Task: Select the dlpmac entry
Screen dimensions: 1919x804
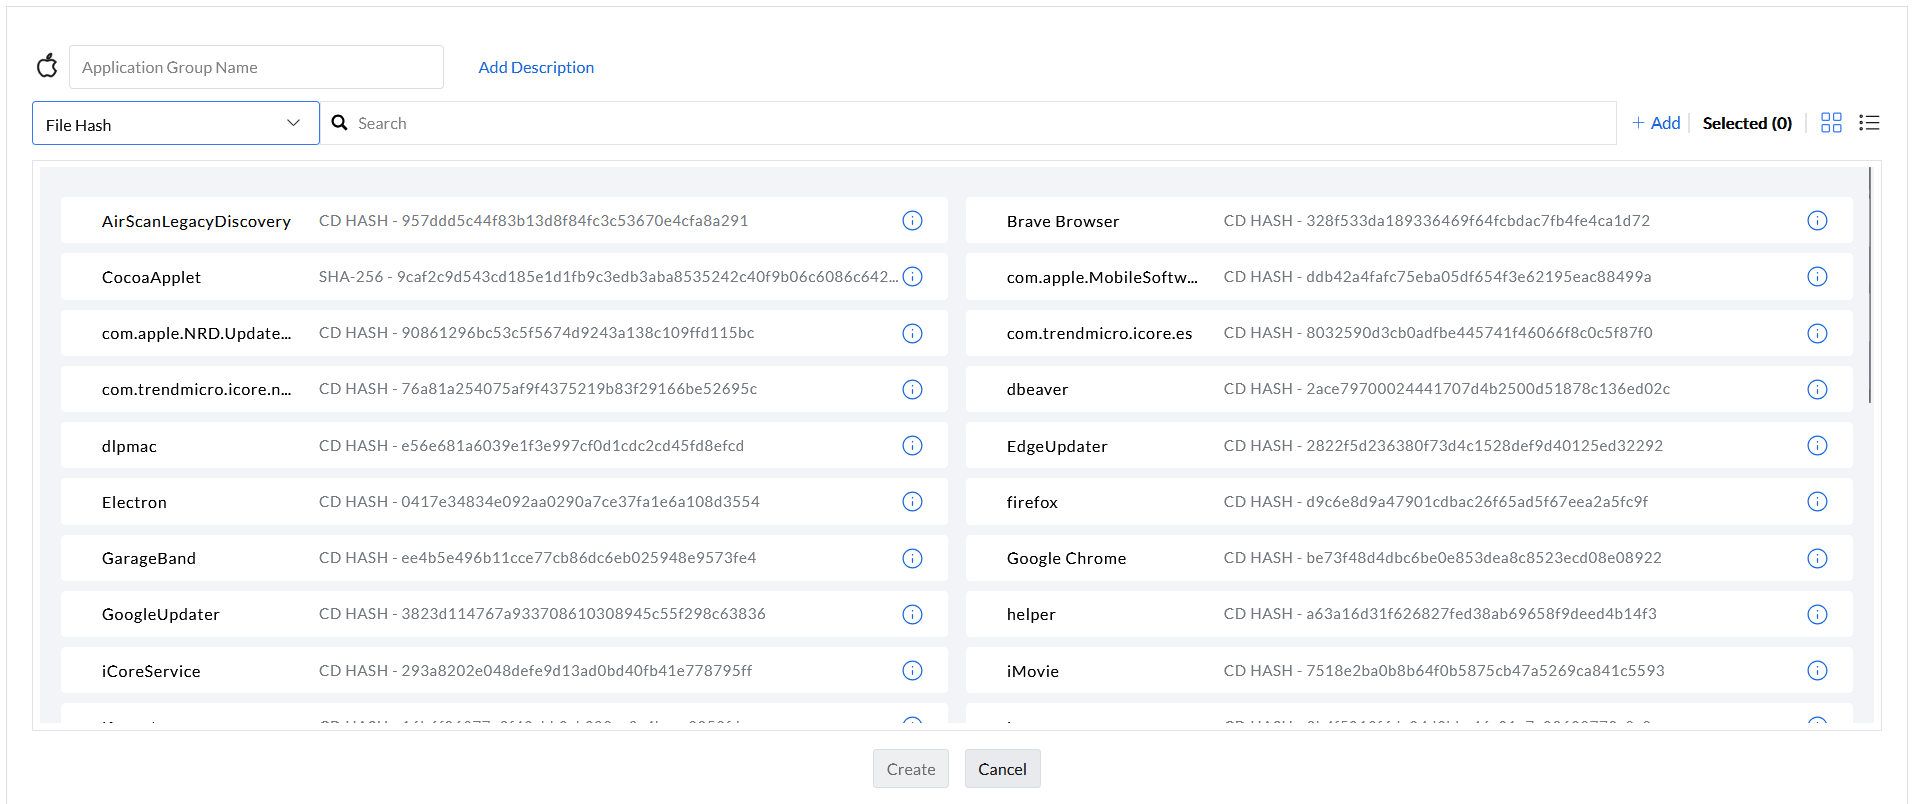Action: click(504, 446)
